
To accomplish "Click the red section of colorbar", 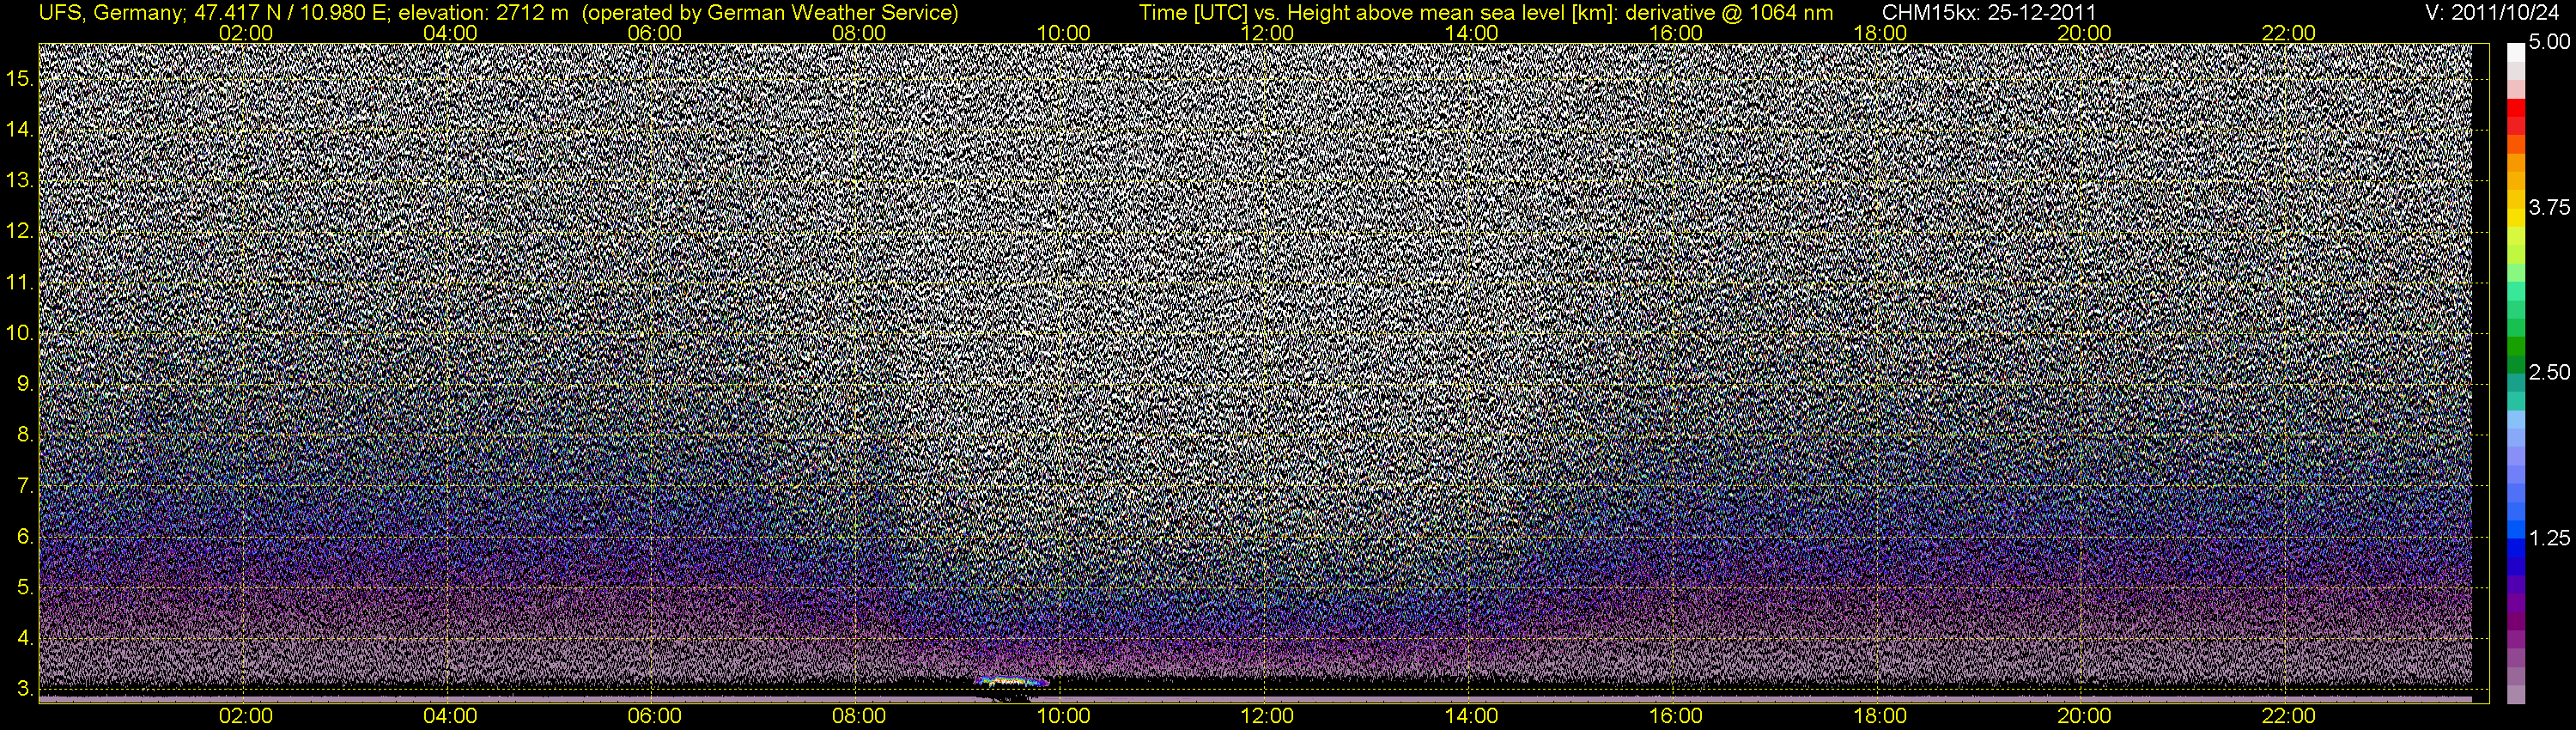I will [x=2516, y=116].
